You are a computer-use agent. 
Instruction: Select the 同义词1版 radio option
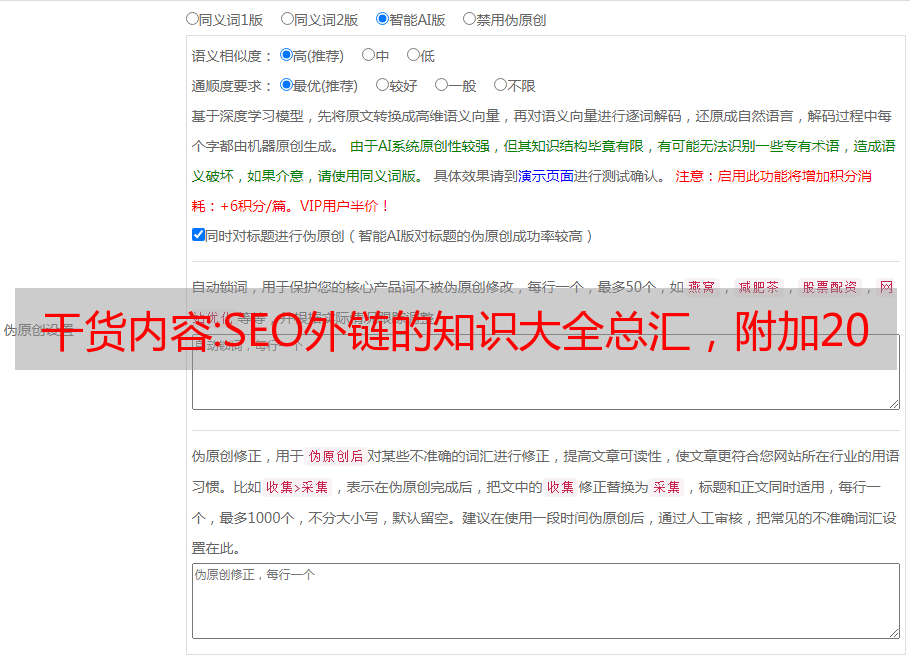pos(192,19)
